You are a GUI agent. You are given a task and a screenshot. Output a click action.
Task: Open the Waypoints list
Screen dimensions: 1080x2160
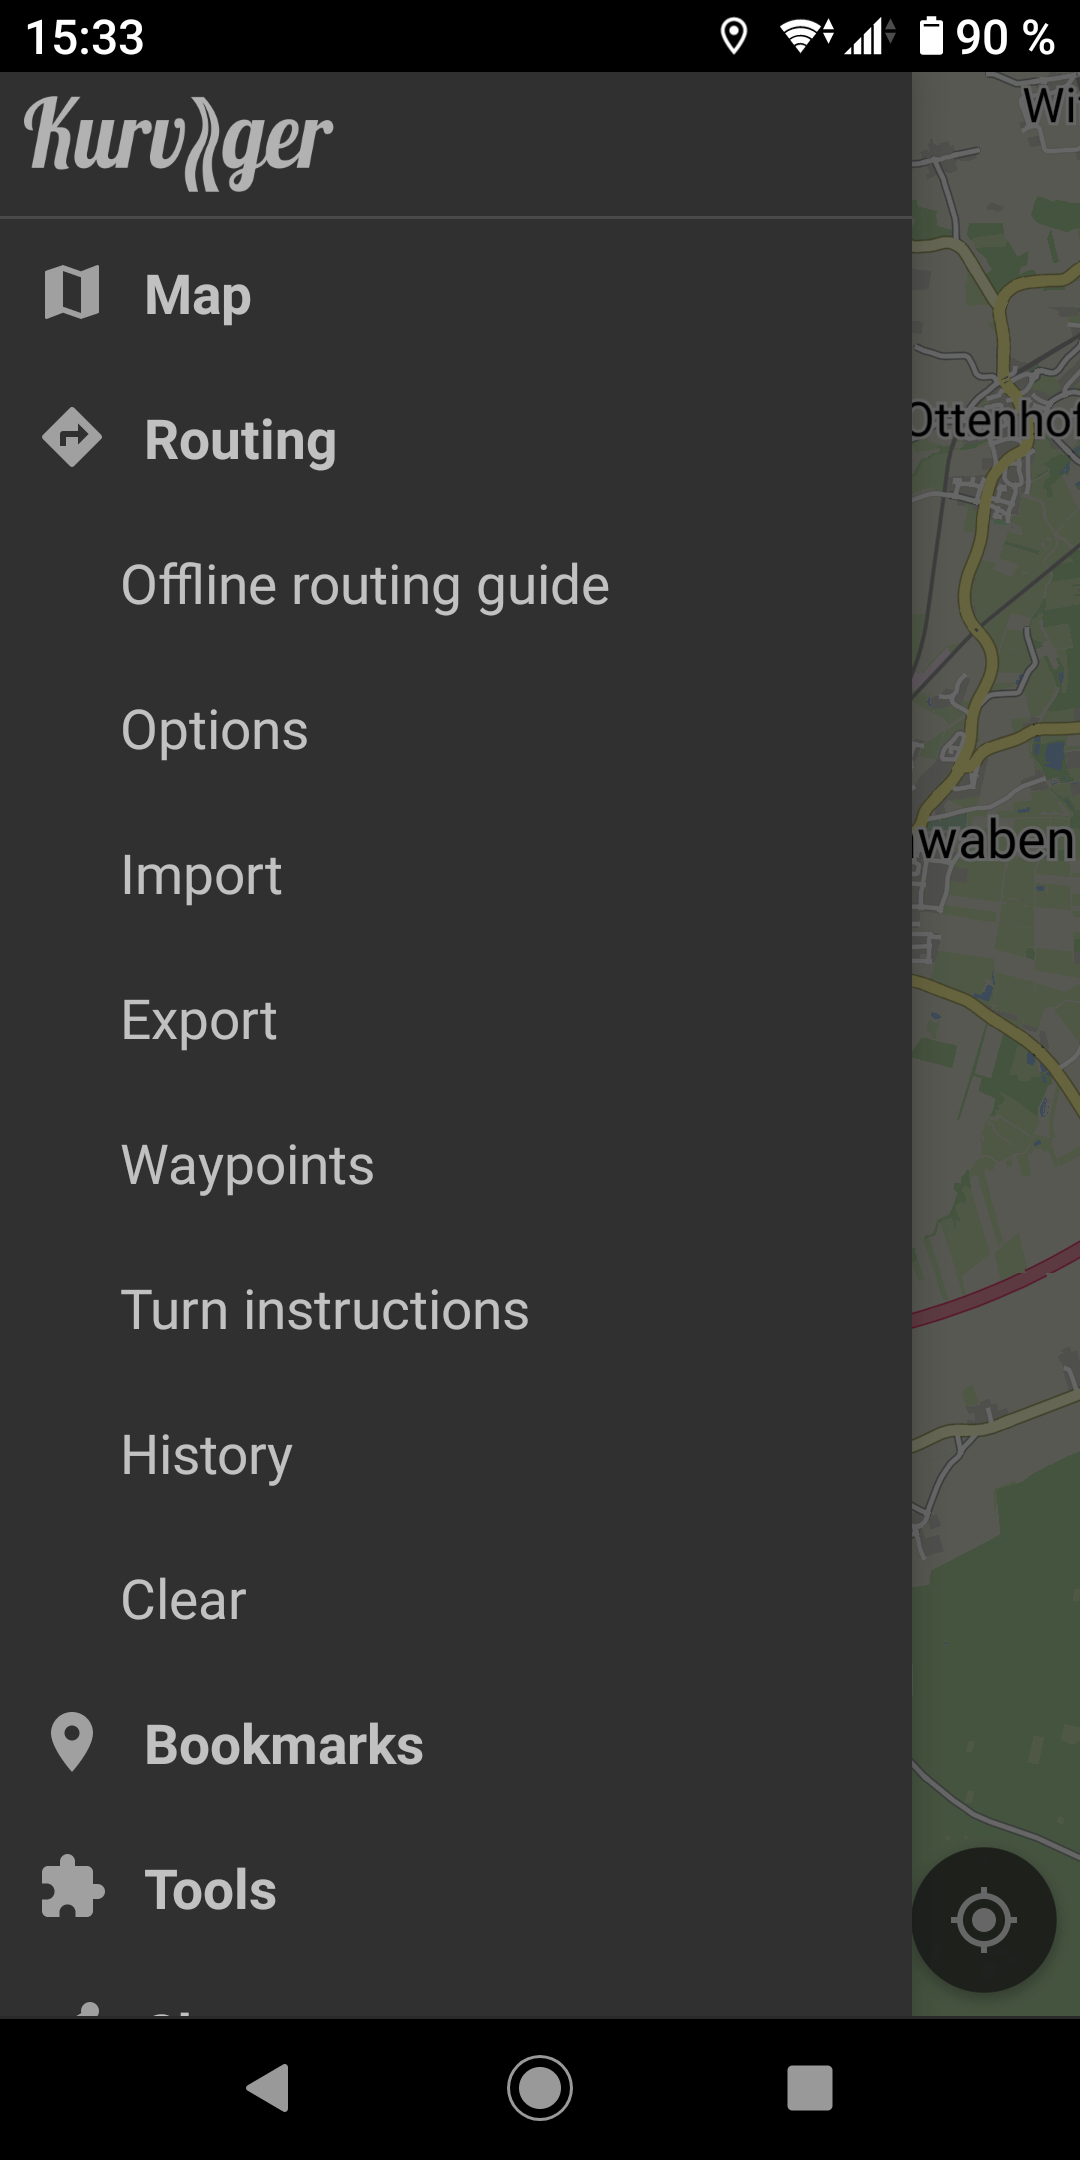click(456, 1165)
